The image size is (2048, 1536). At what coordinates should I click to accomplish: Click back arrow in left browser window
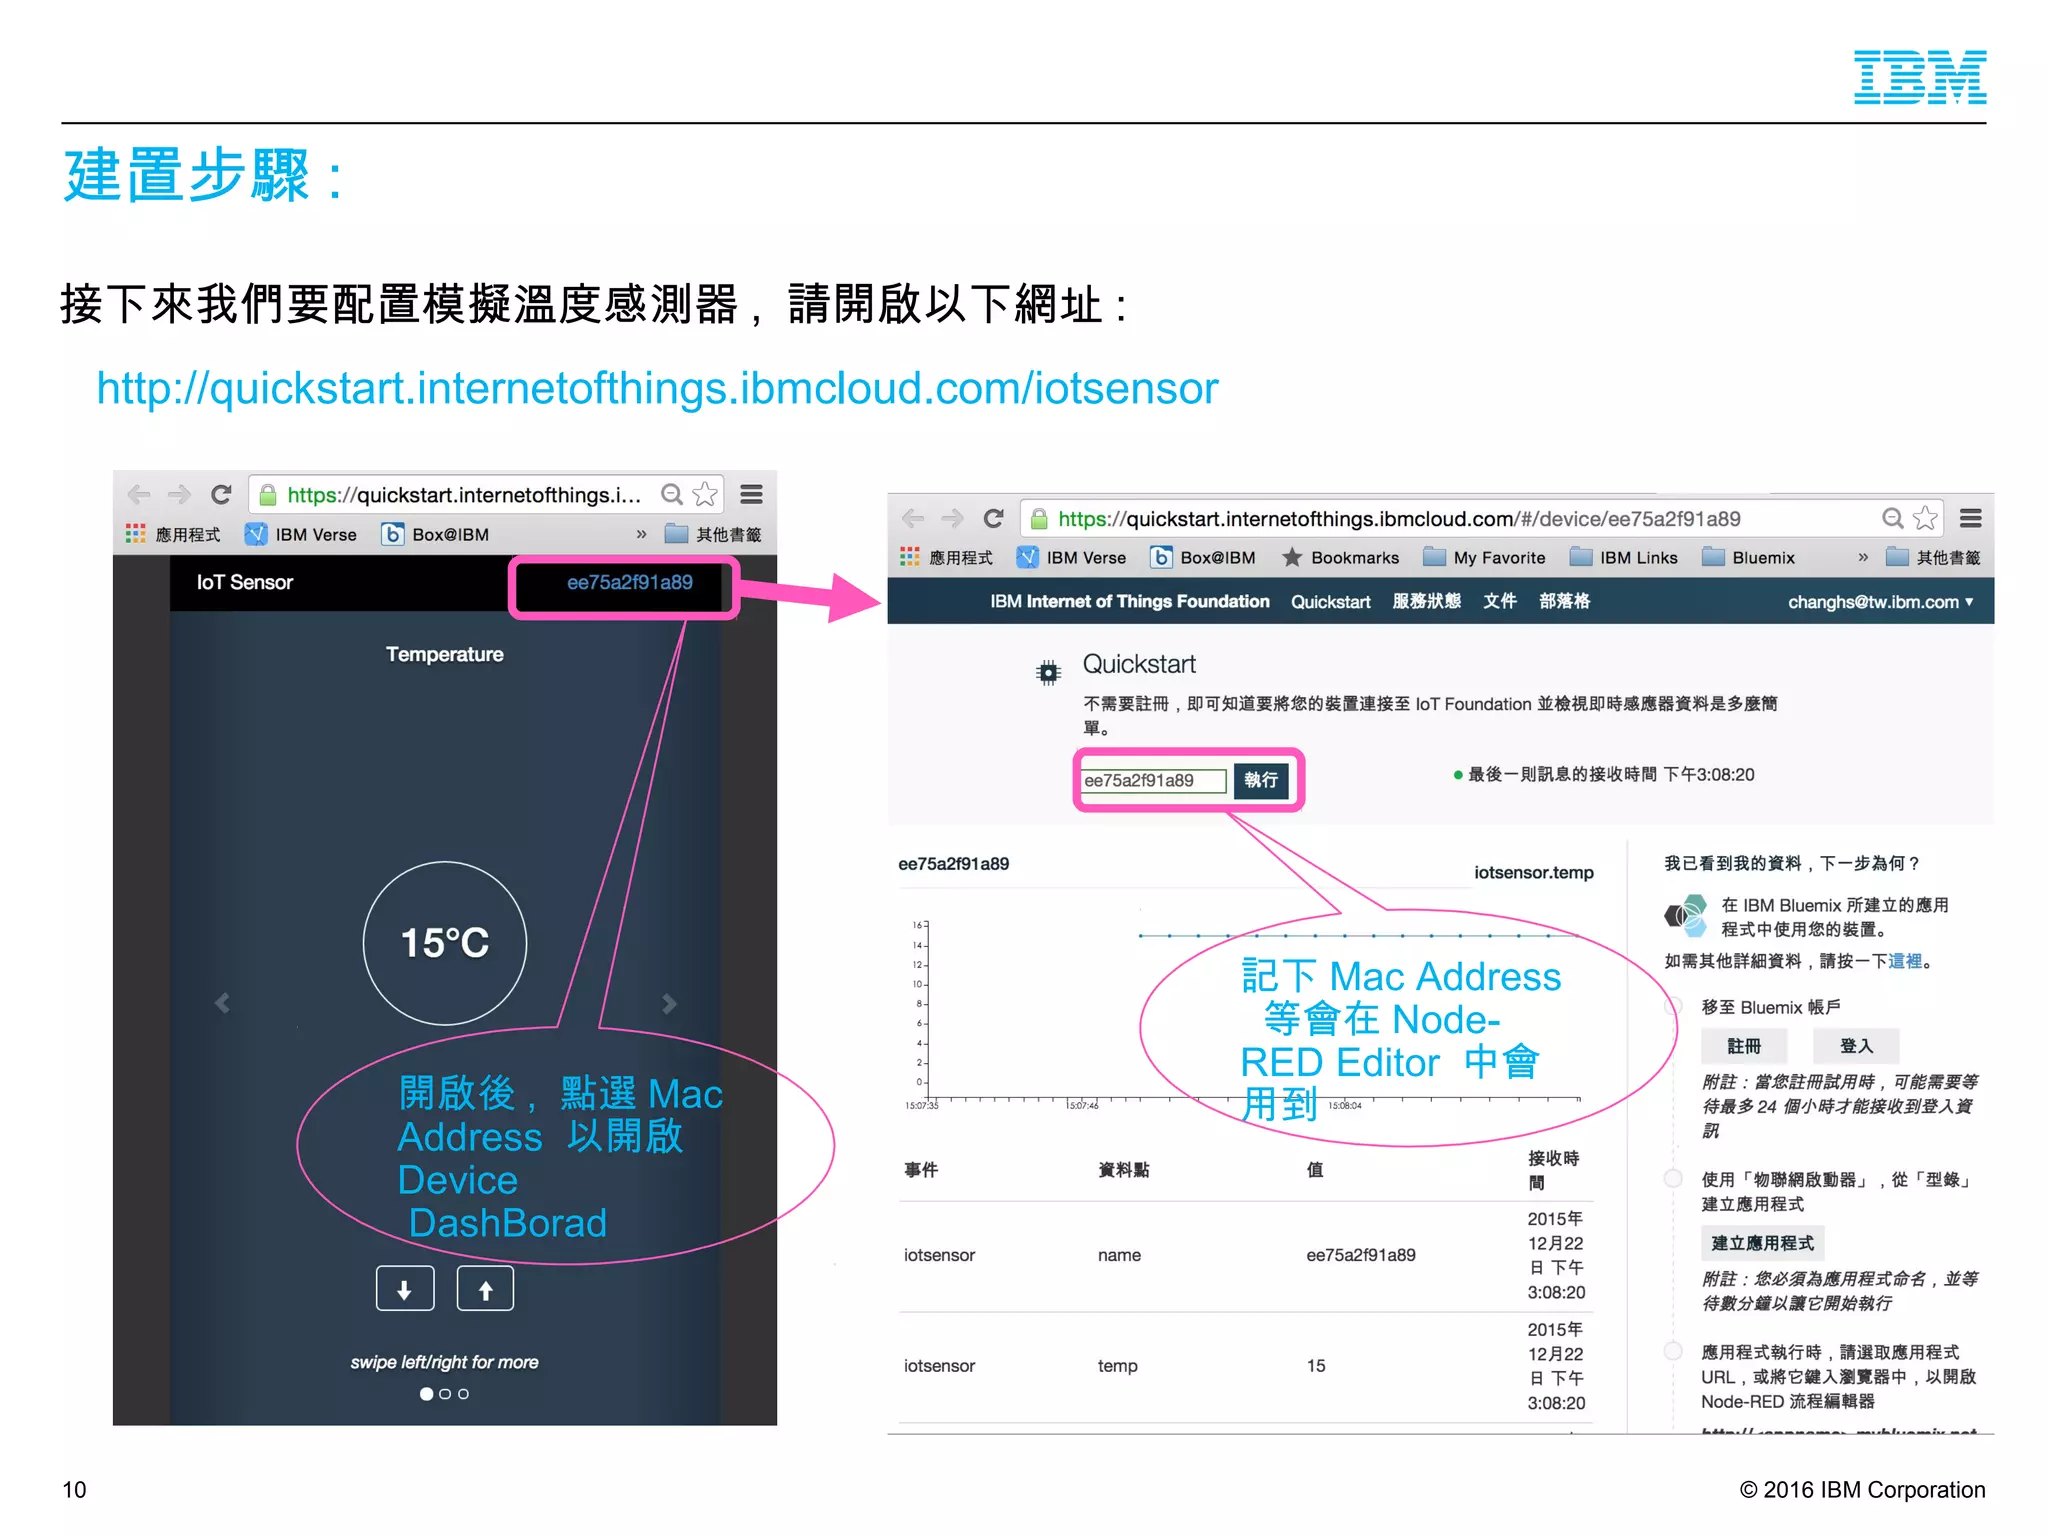pos(139,494)
